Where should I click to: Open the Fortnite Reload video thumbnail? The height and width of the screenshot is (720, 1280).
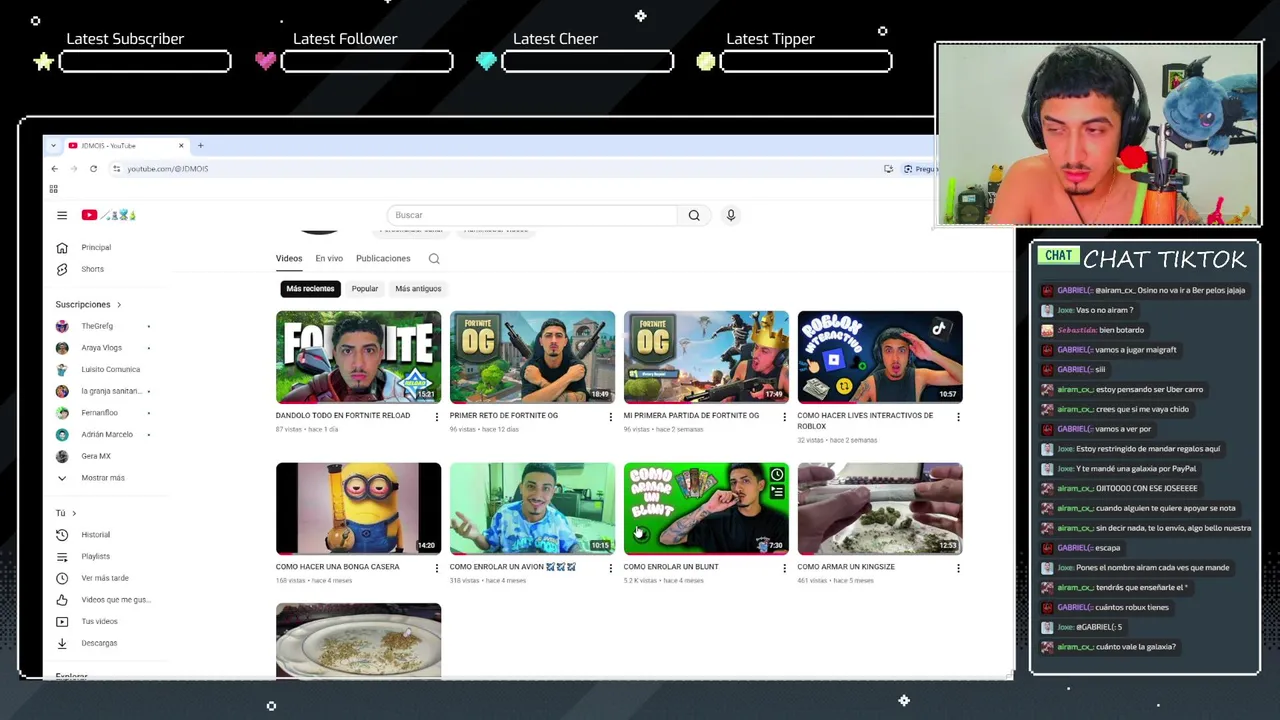coord(358,357)
